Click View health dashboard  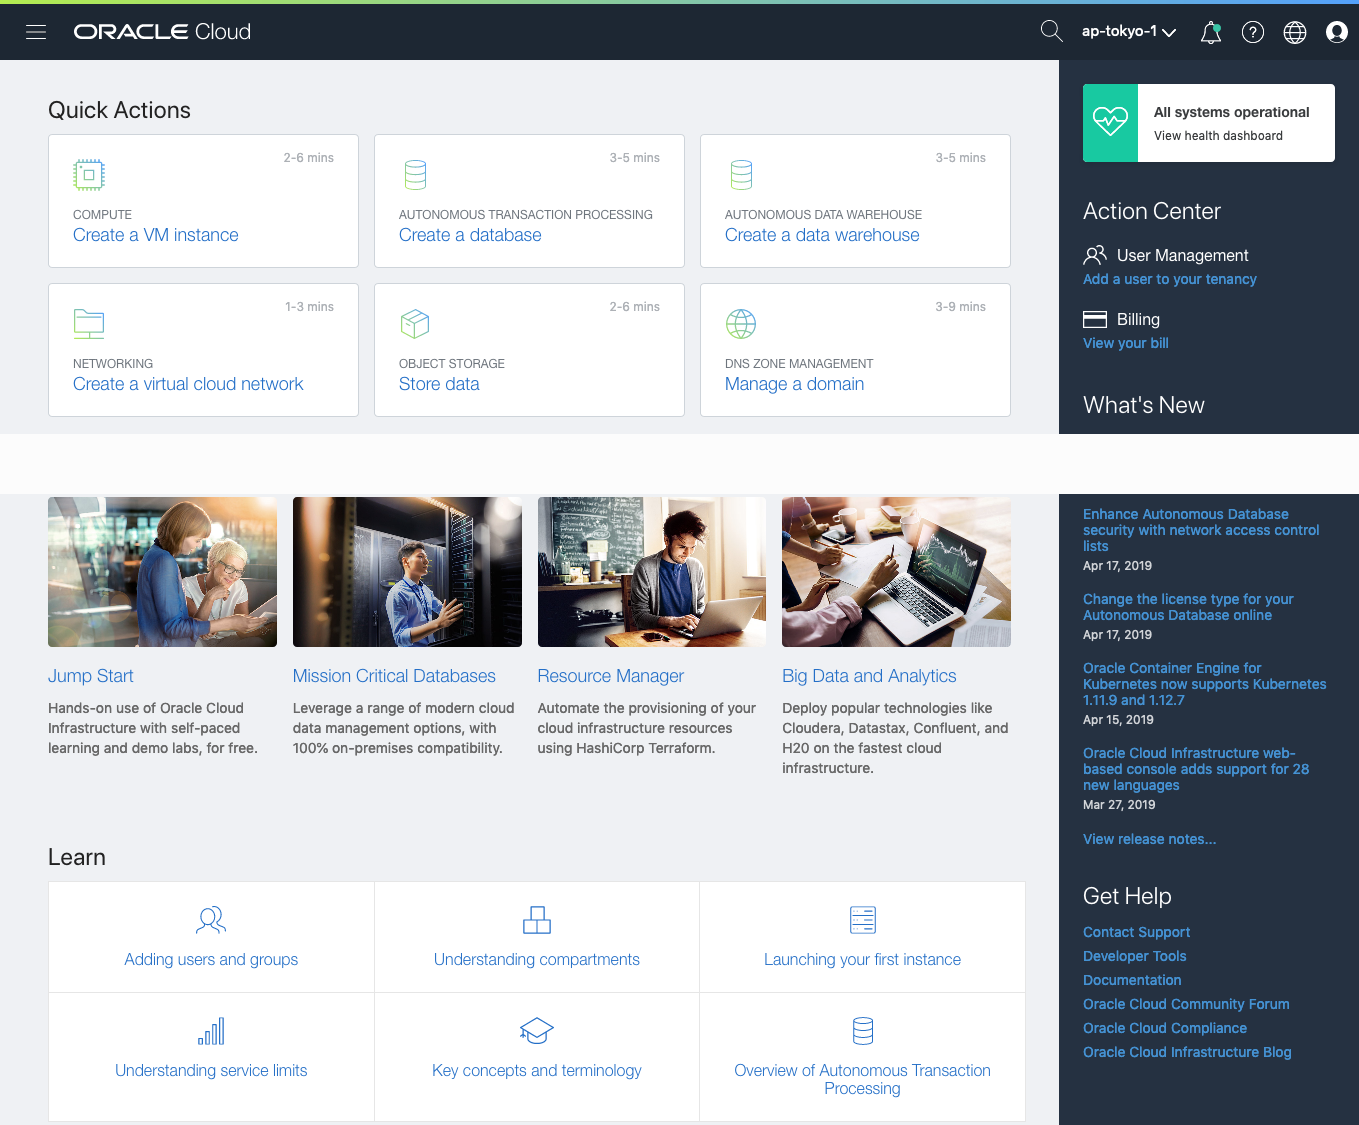click(x=1218, y=136)
